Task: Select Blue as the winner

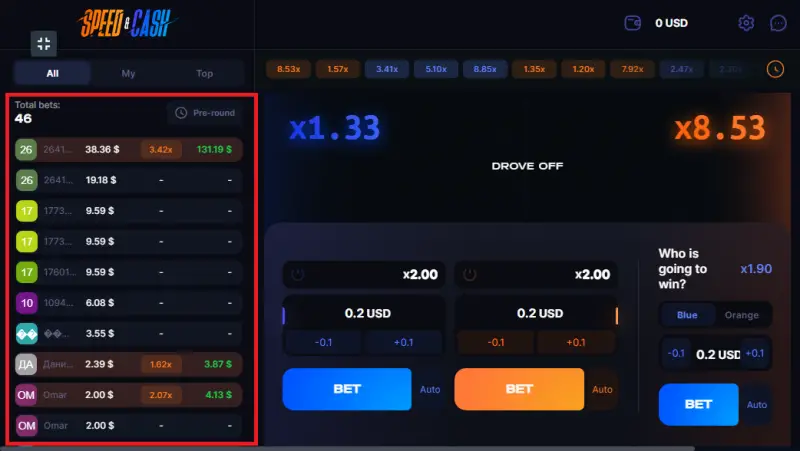Action: click(x=687, y=315)
